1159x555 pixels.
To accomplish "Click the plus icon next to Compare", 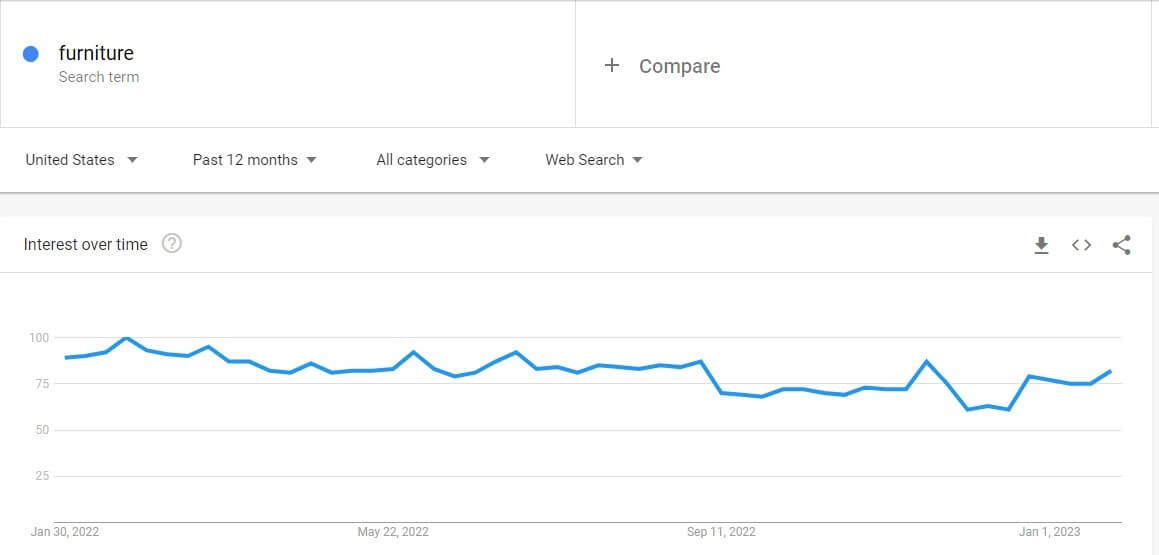I will coord(611,66).
